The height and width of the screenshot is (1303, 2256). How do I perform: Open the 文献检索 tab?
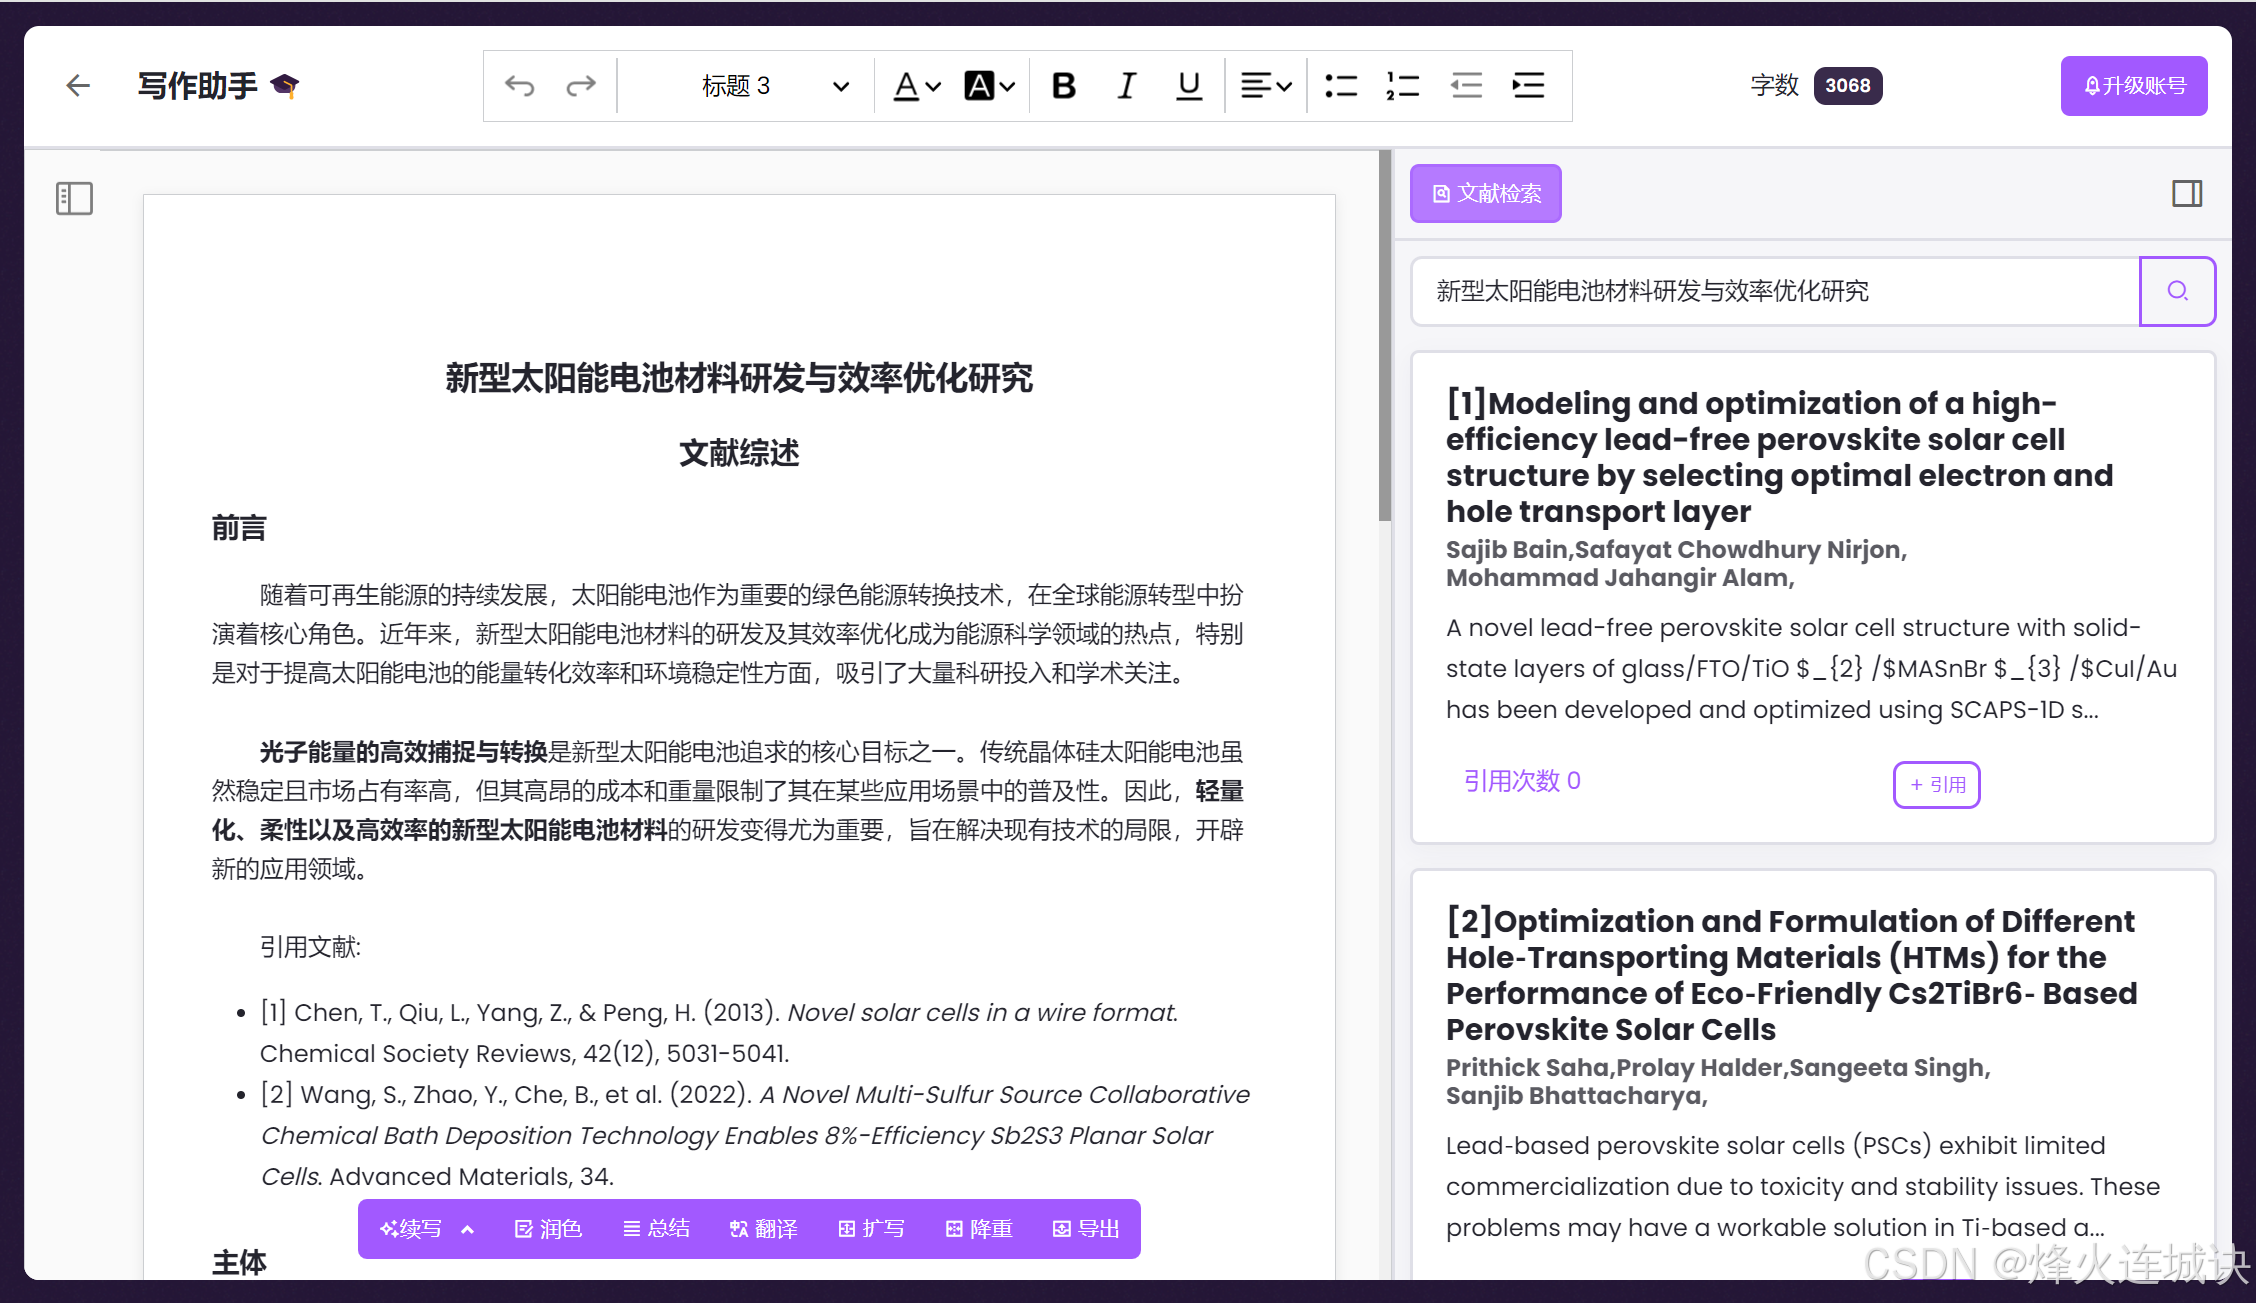point(1486,193)
